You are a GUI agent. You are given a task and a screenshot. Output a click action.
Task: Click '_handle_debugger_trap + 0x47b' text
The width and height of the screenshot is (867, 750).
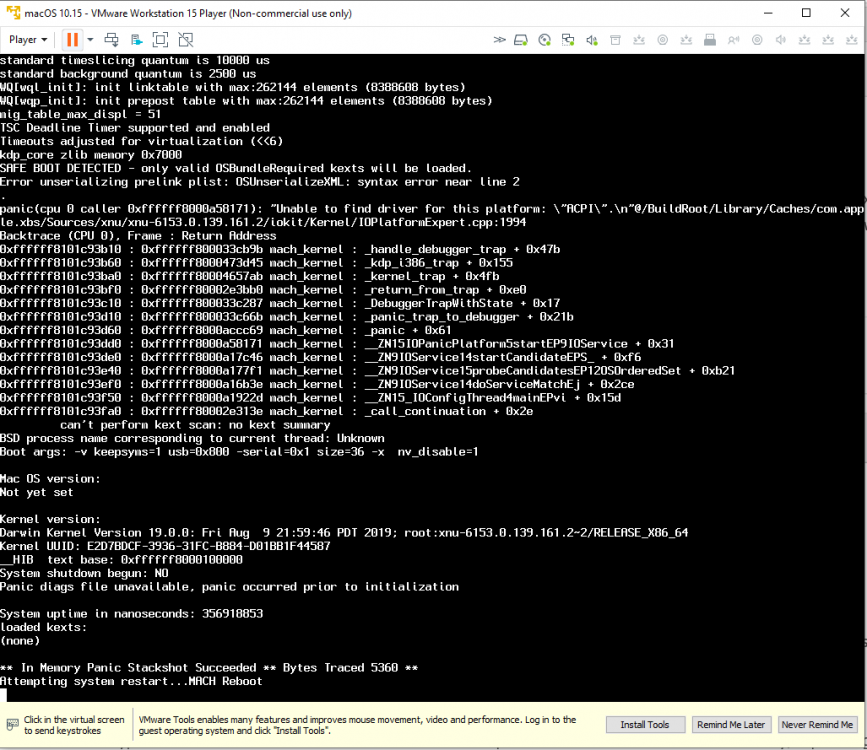tap(462, 249)
